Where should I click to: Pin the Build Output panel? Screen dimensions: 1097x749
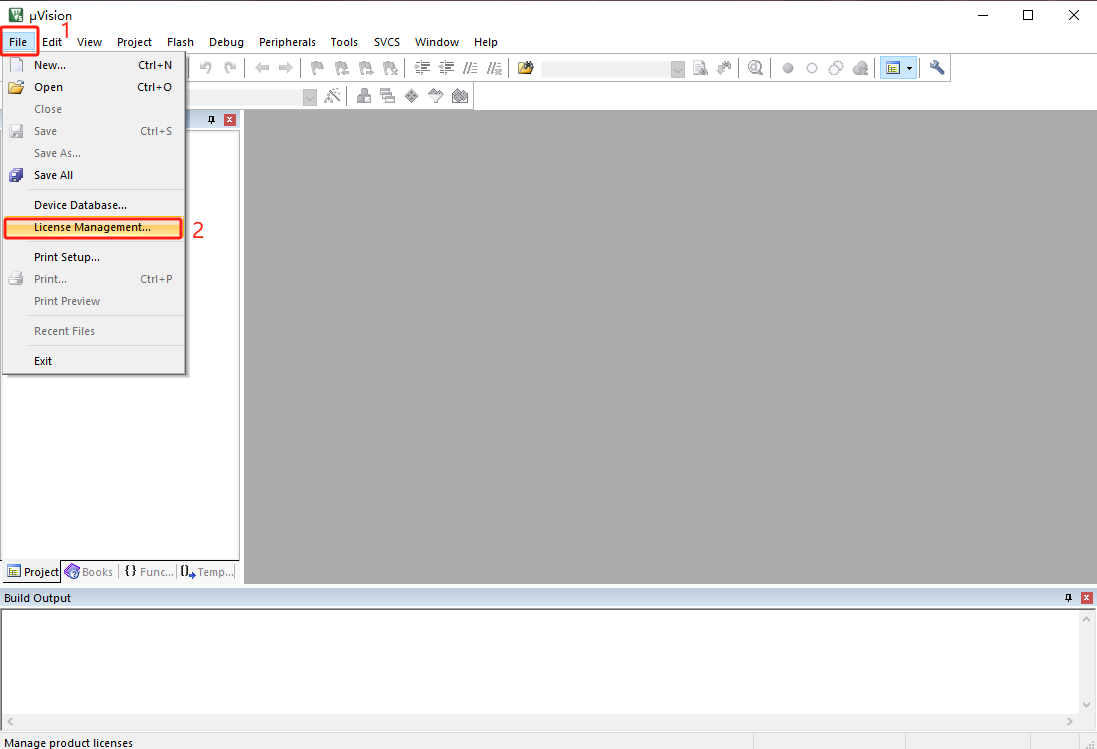[1068, 597]
